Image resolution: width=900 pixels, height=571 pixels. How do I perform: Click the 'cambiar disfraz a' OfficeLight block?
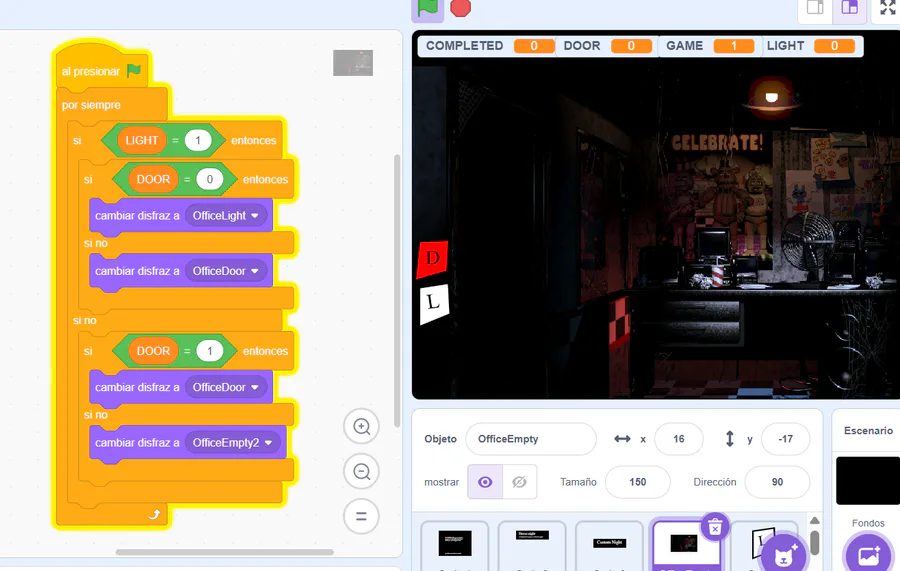[181, 216]
